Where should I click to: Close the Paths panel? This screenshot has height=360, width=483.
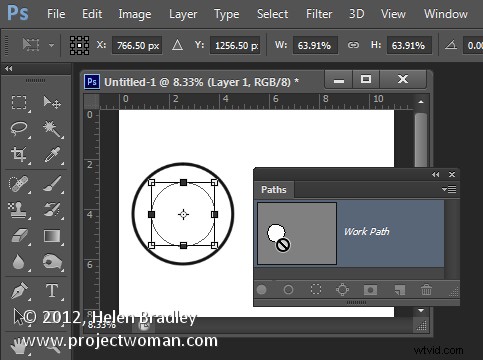[452, 174]
